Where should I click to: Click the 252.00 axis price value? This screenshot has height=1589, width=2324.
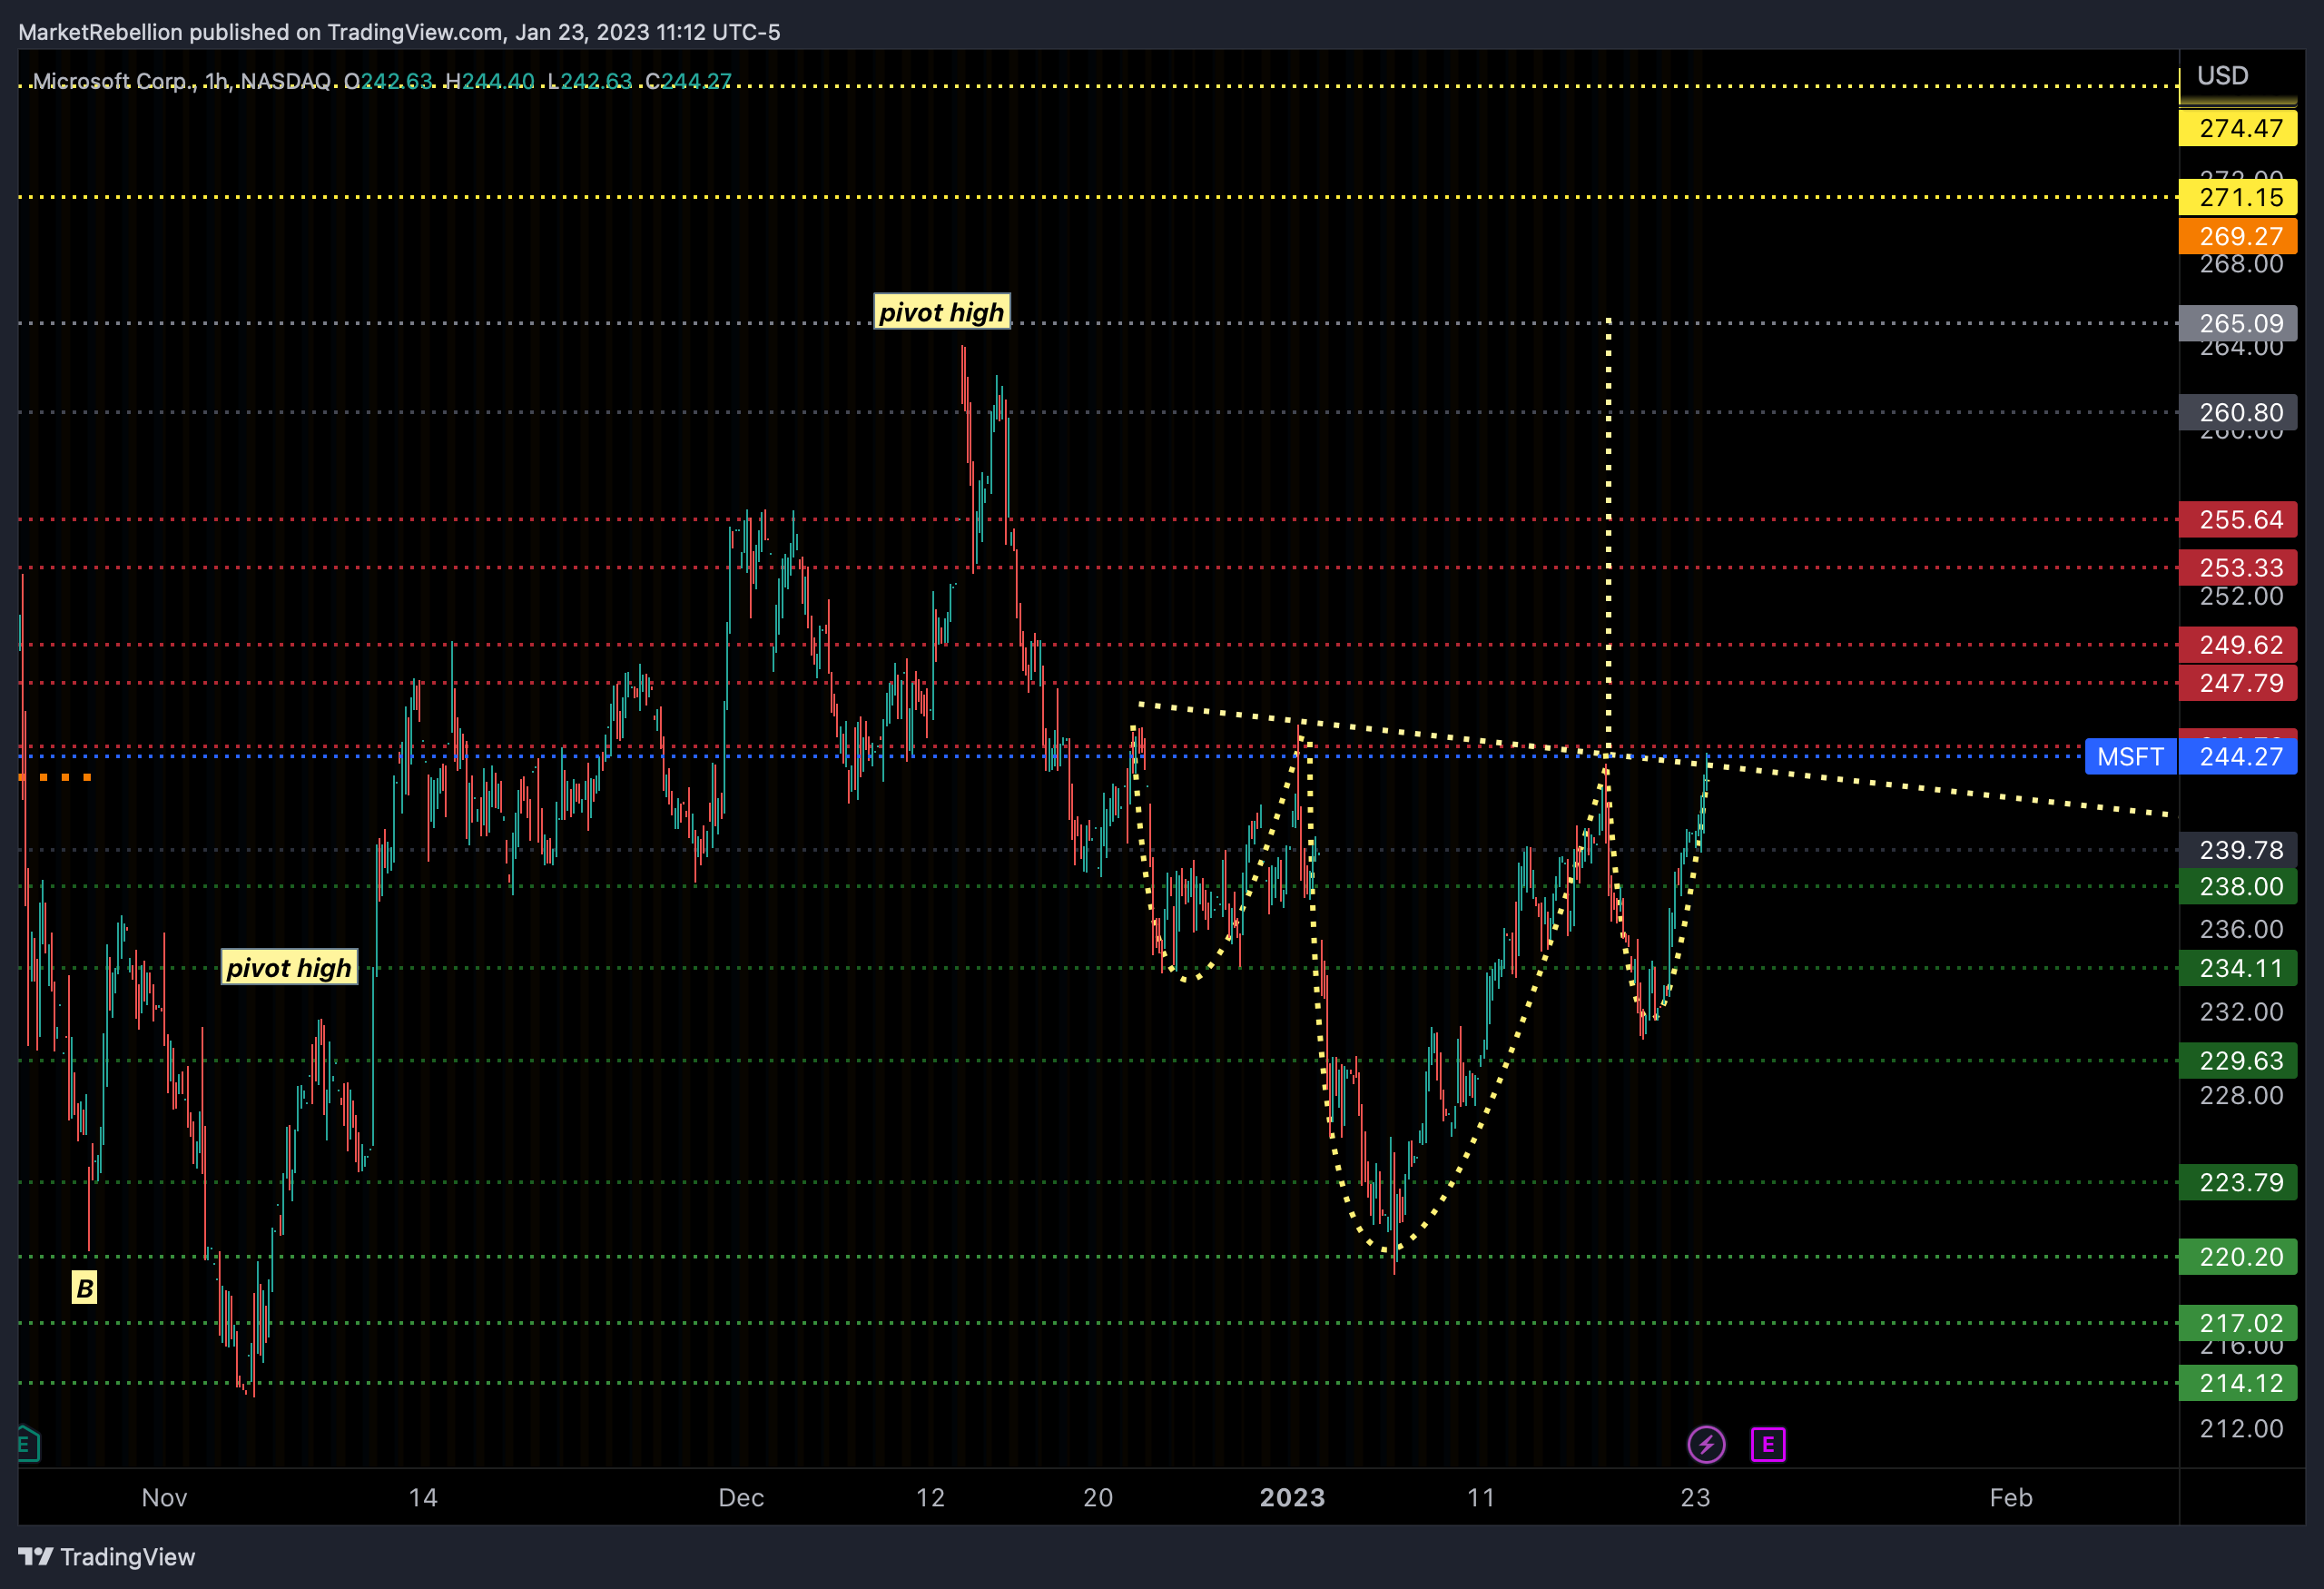tap(2241, 596)
